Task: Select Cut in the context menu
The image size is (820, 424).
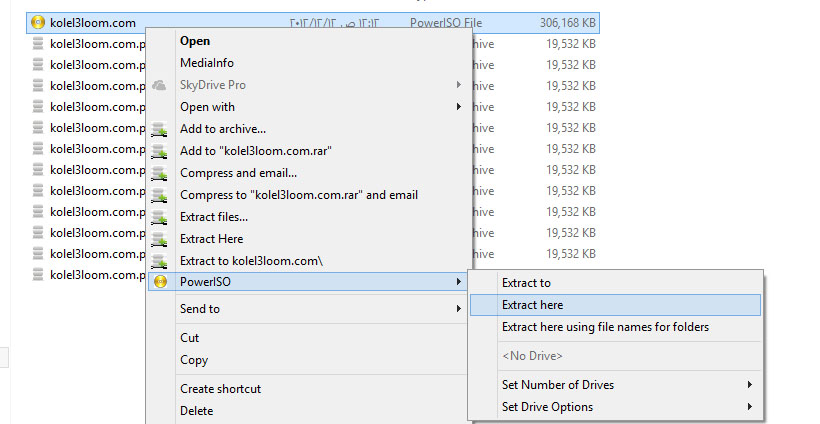Action: point(189,338)
